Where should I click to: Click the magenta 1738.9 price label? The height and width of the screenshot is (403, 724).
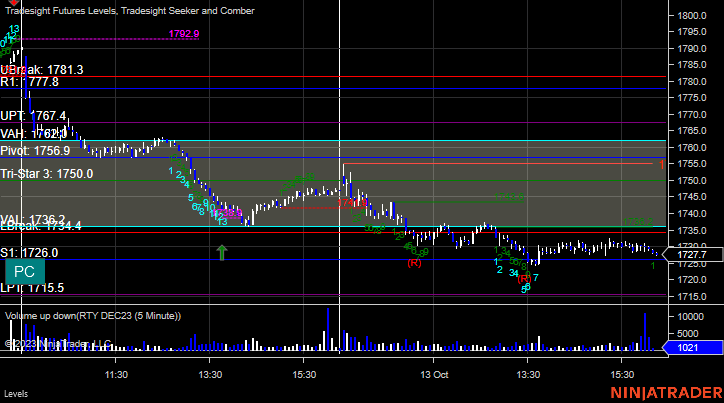(228, 213)
